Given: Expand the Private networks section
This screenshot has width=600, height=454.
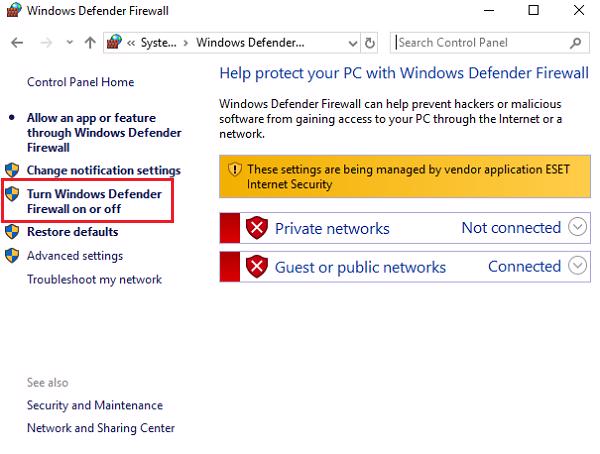Looking at the screenshot, I should pyautogui.click(x=577, y=228).
